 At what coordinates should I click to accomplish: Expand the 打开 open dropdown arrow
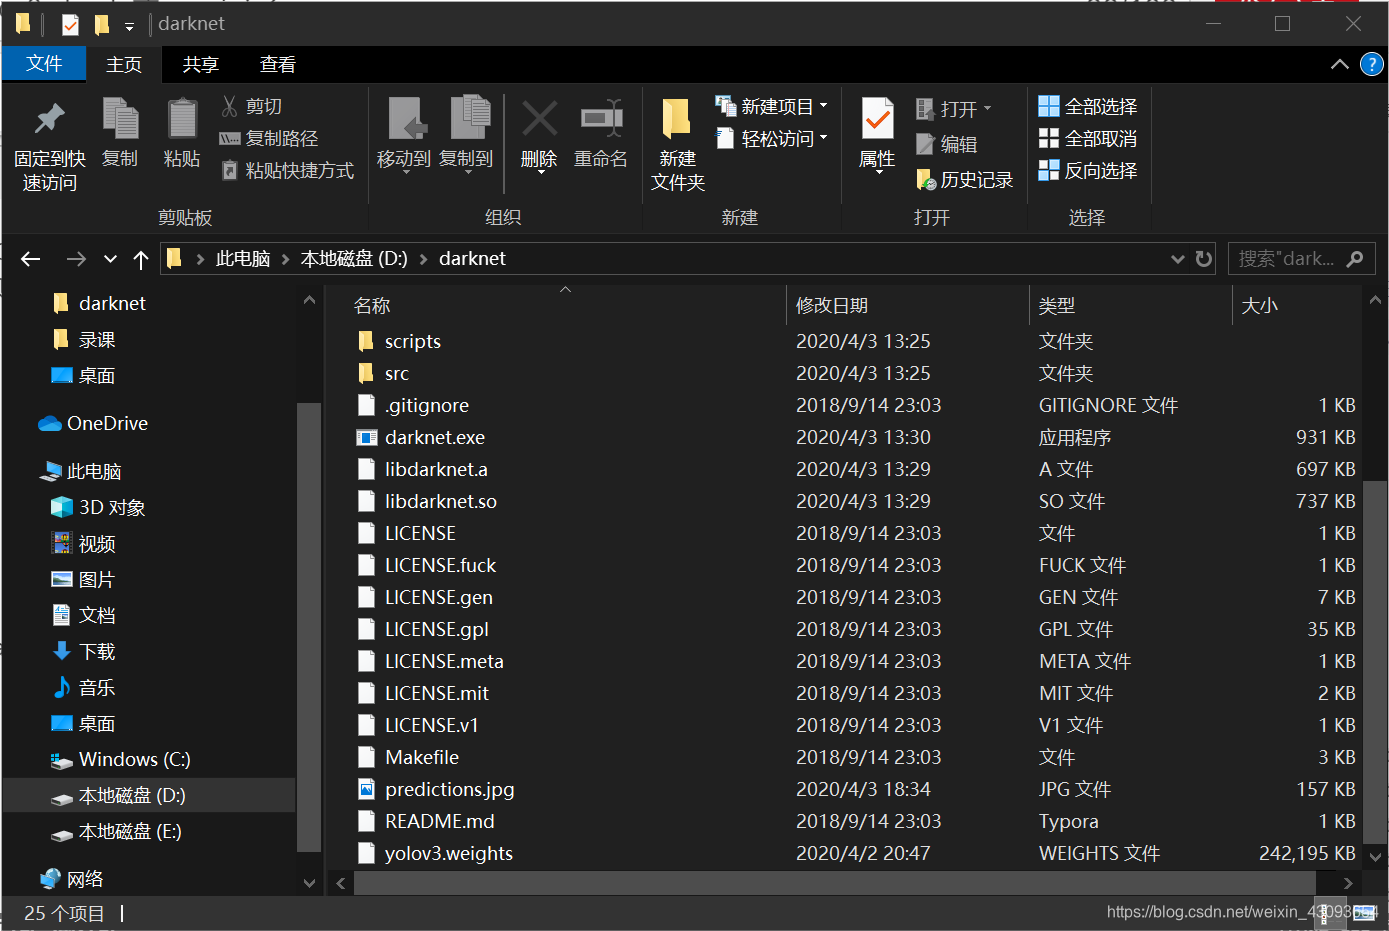(x=988, y=108)
